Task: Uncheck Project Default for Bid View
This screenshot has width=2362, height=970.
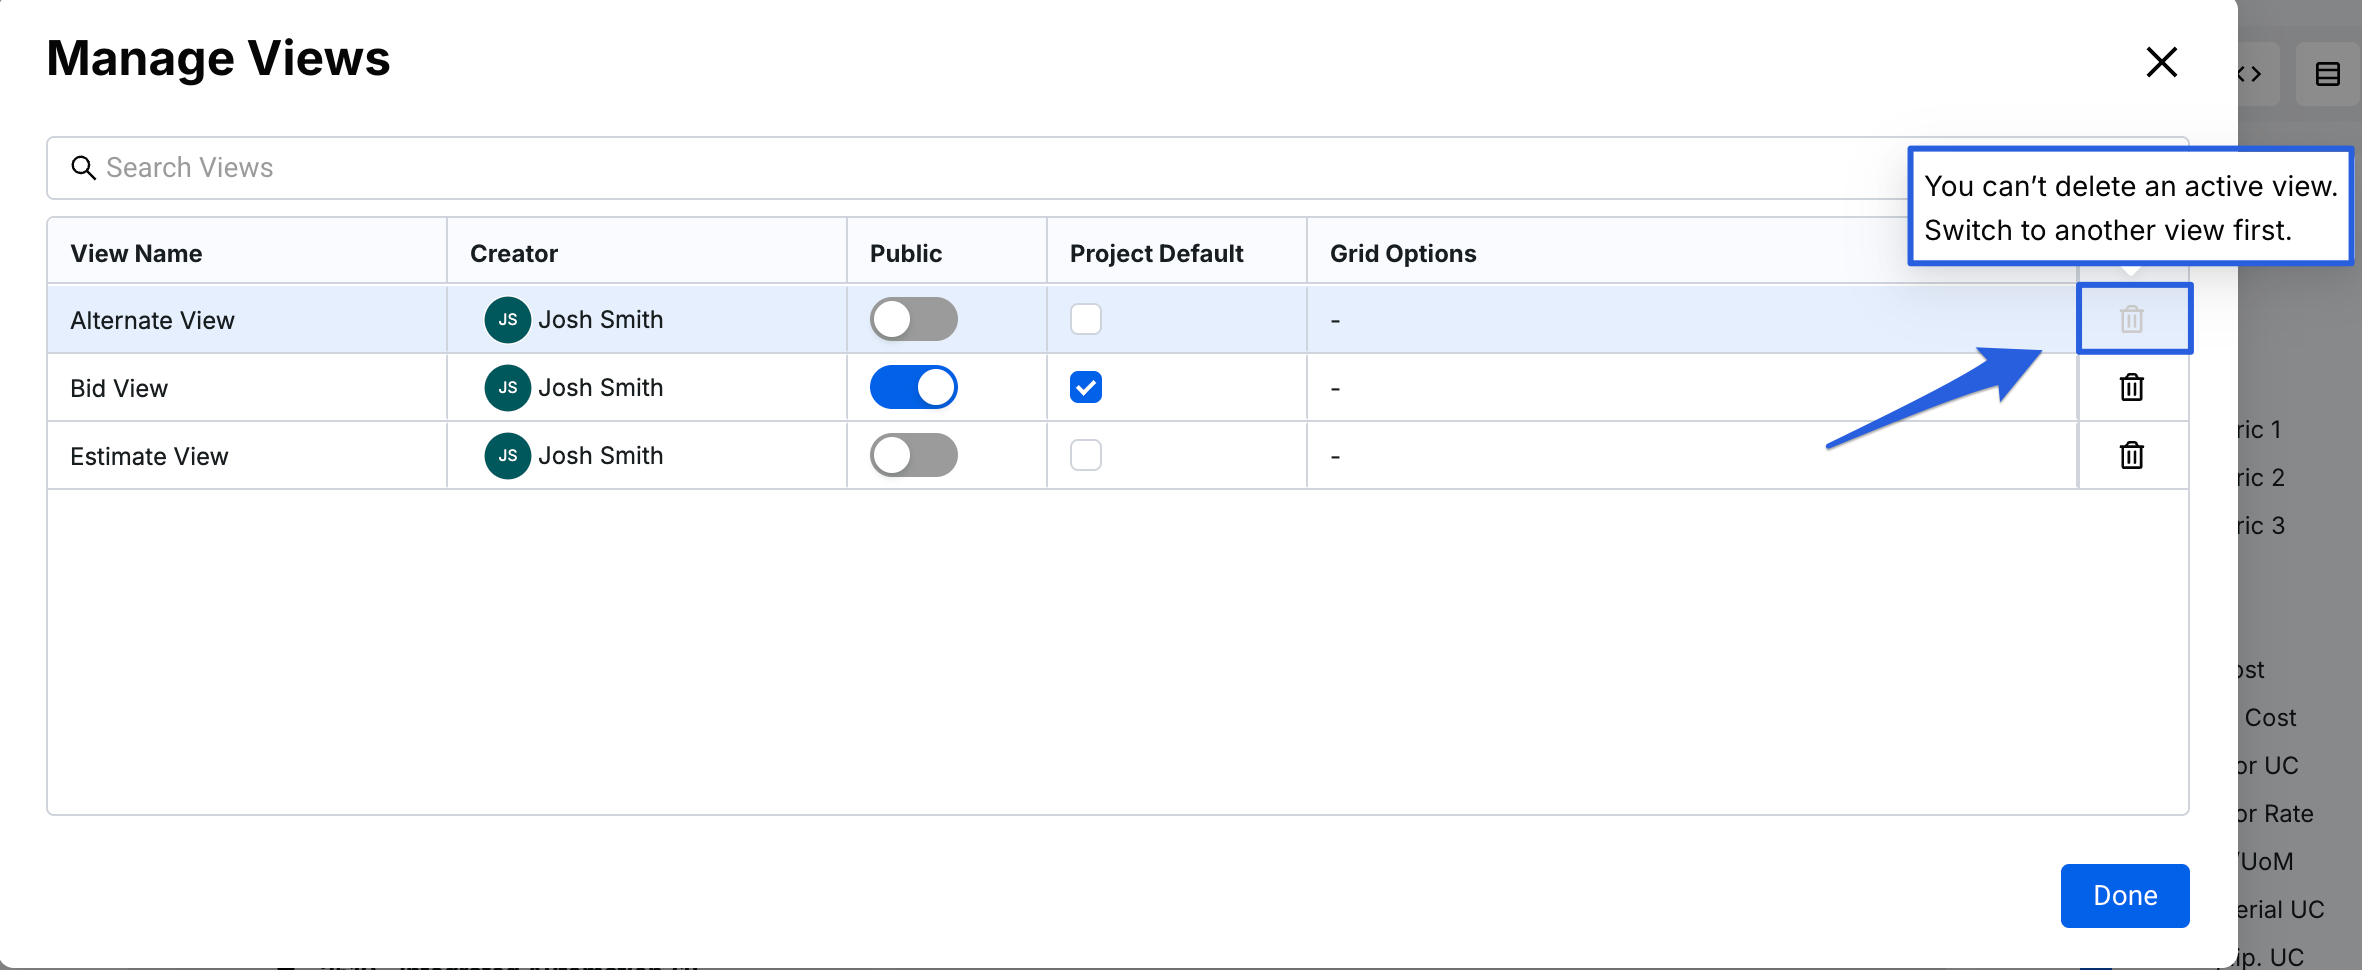Action: coord(1085,387)
